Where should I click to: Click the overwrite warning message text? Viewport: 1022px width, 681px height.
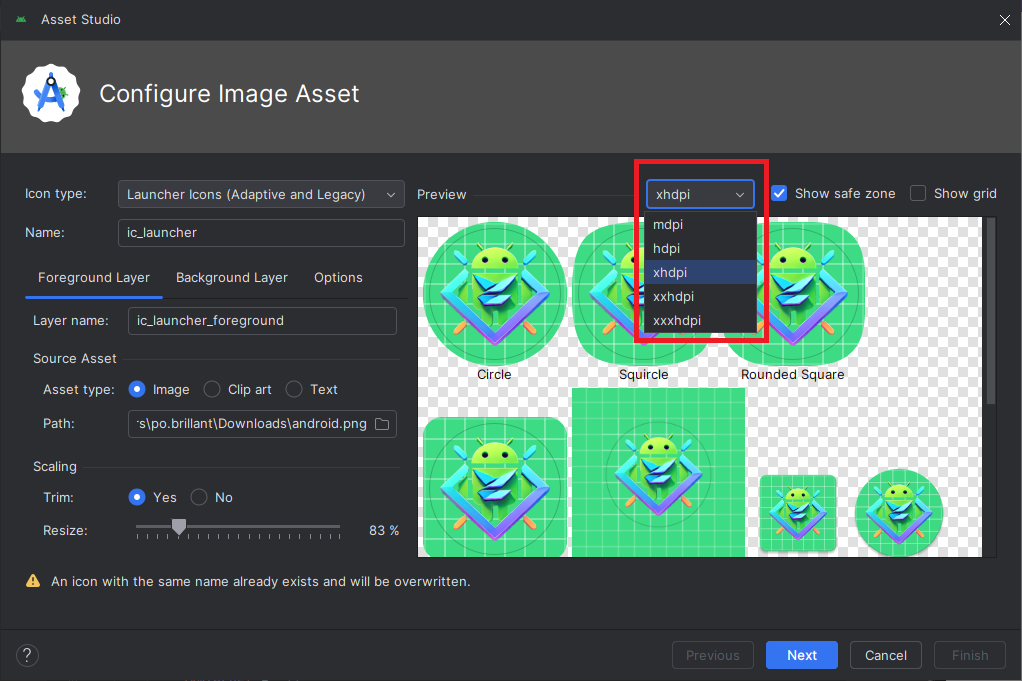pyautogui.click(x=261, y=581)
